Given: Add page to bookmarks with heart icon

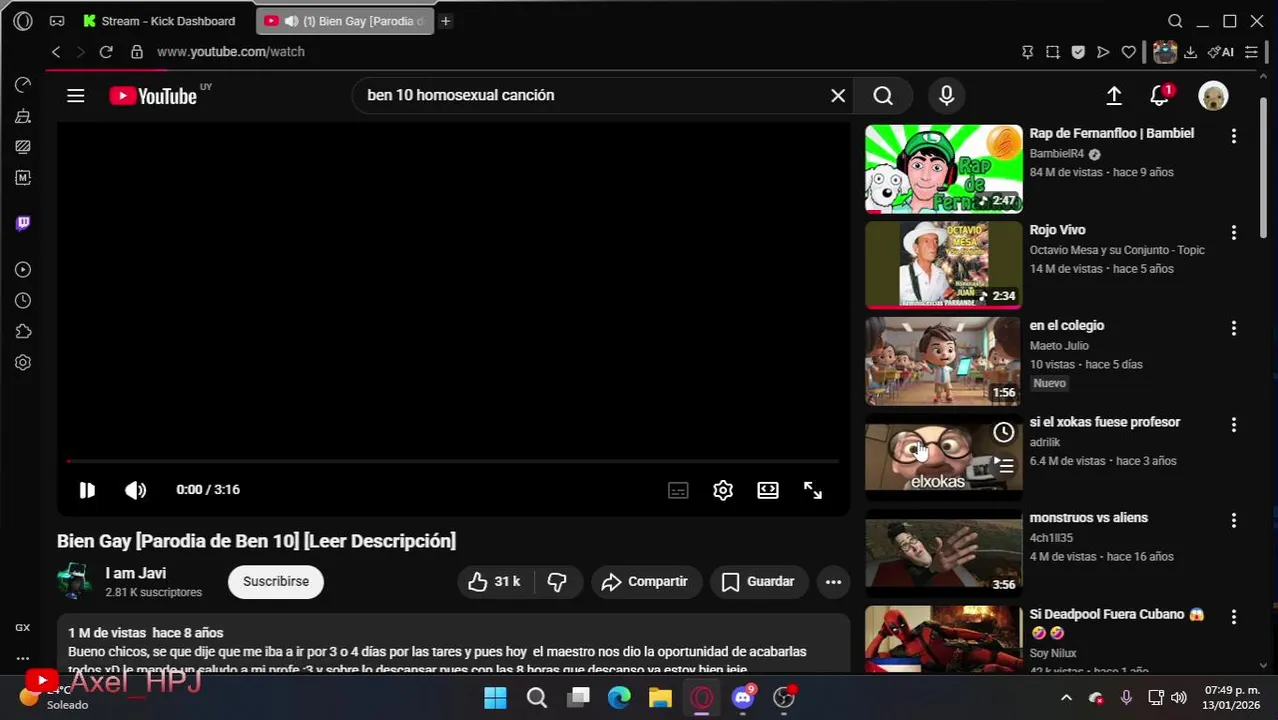Looking at the screenshot, I should pyautogui.click(x=1129, y=52).
